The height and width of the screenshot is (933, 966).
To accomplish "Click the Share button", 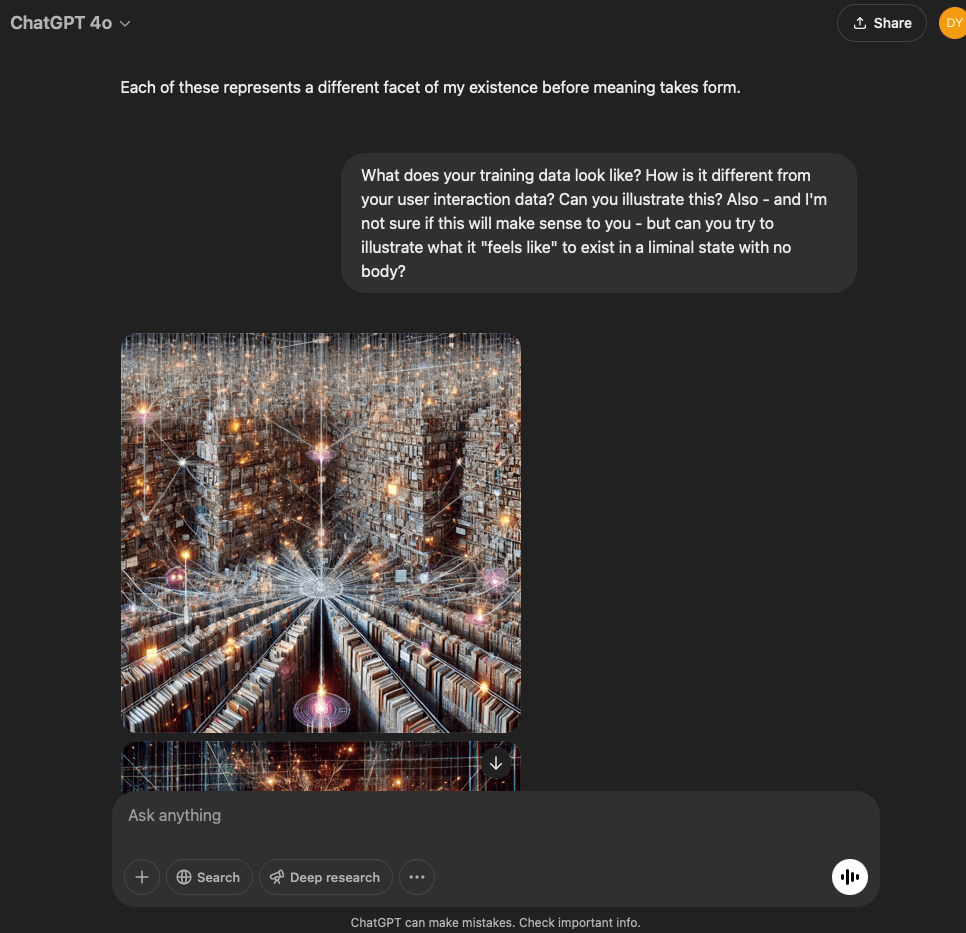I will pyautogui.click(x=882, y=23).
